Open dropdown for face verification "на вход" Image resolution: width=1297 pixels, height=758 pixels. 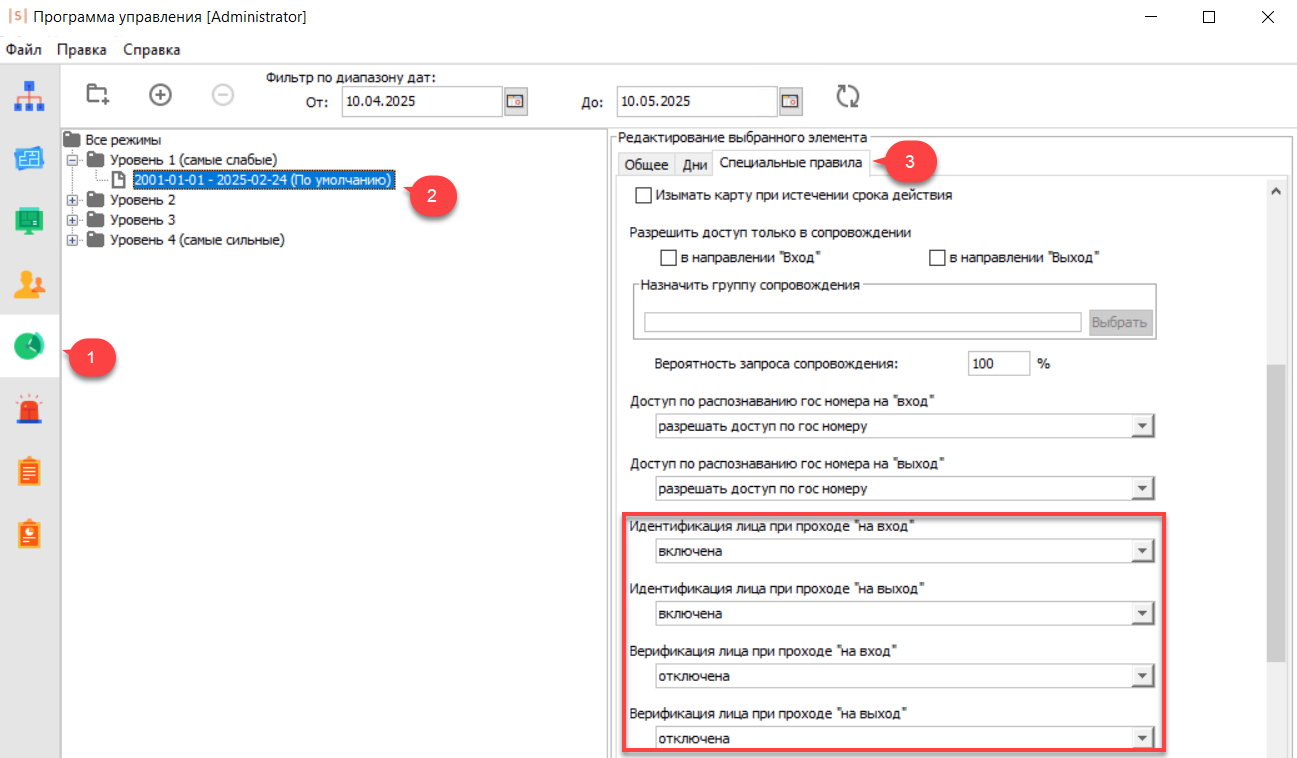(x=1142, y=676)
